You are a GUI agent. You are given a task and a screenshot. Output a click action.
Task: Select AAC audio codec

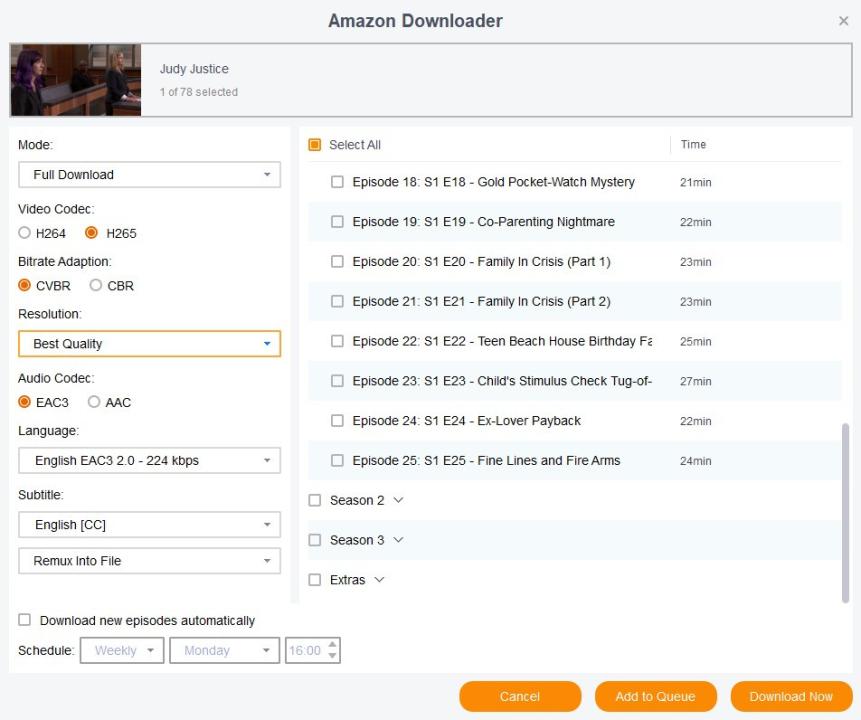point(94,403)
